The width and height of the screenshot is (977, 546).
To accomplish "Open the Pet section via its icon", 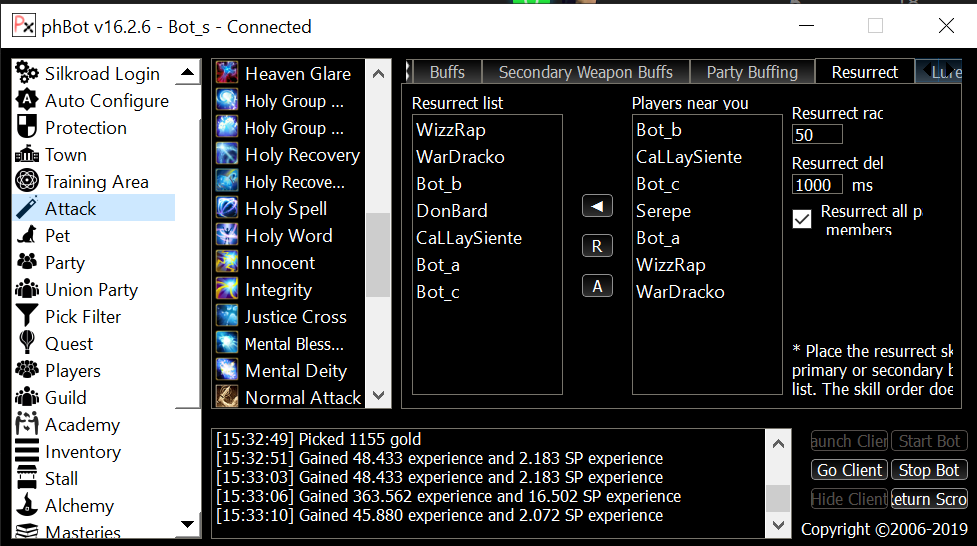I will click(x=27, y=236).
